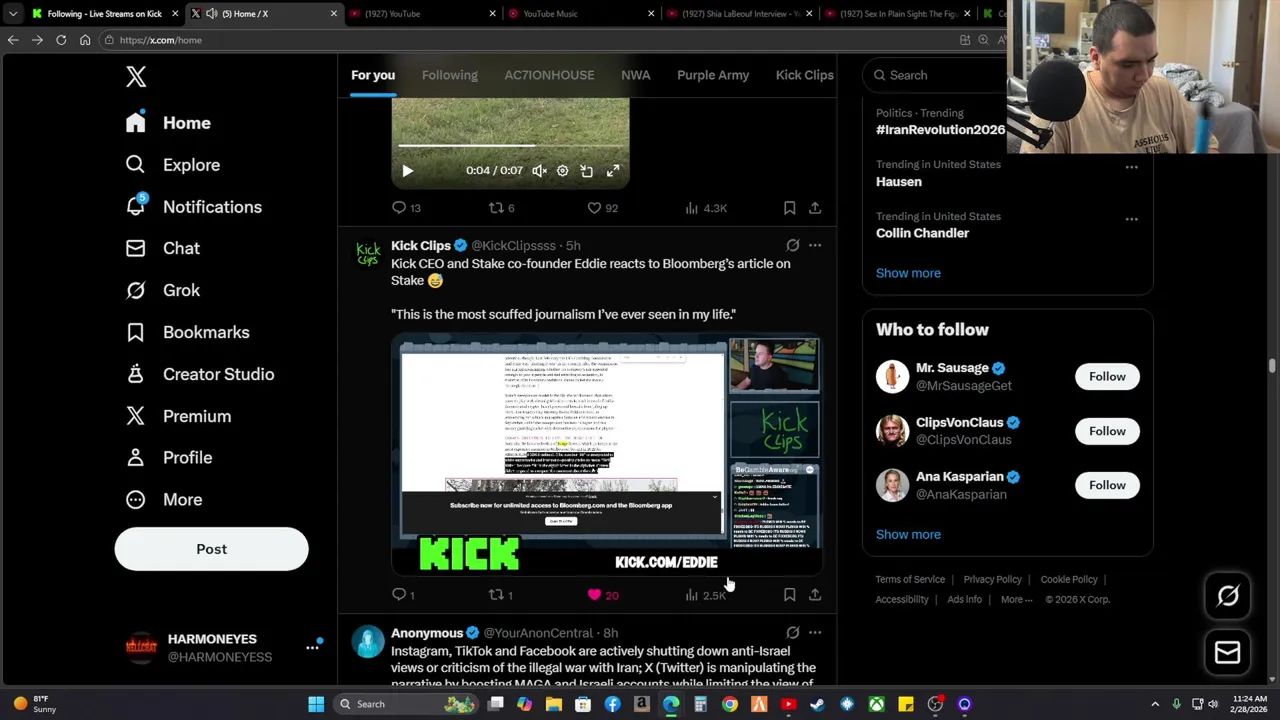The height and width of the screenshot is (720, 1280).
Task: Show more trending topics
Action: pos(908,273)
